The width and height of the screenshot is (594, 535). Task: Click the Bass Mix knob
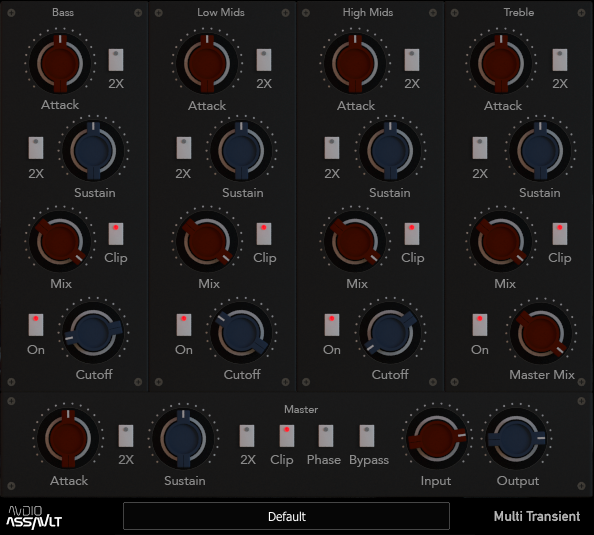tap(60, 241)
